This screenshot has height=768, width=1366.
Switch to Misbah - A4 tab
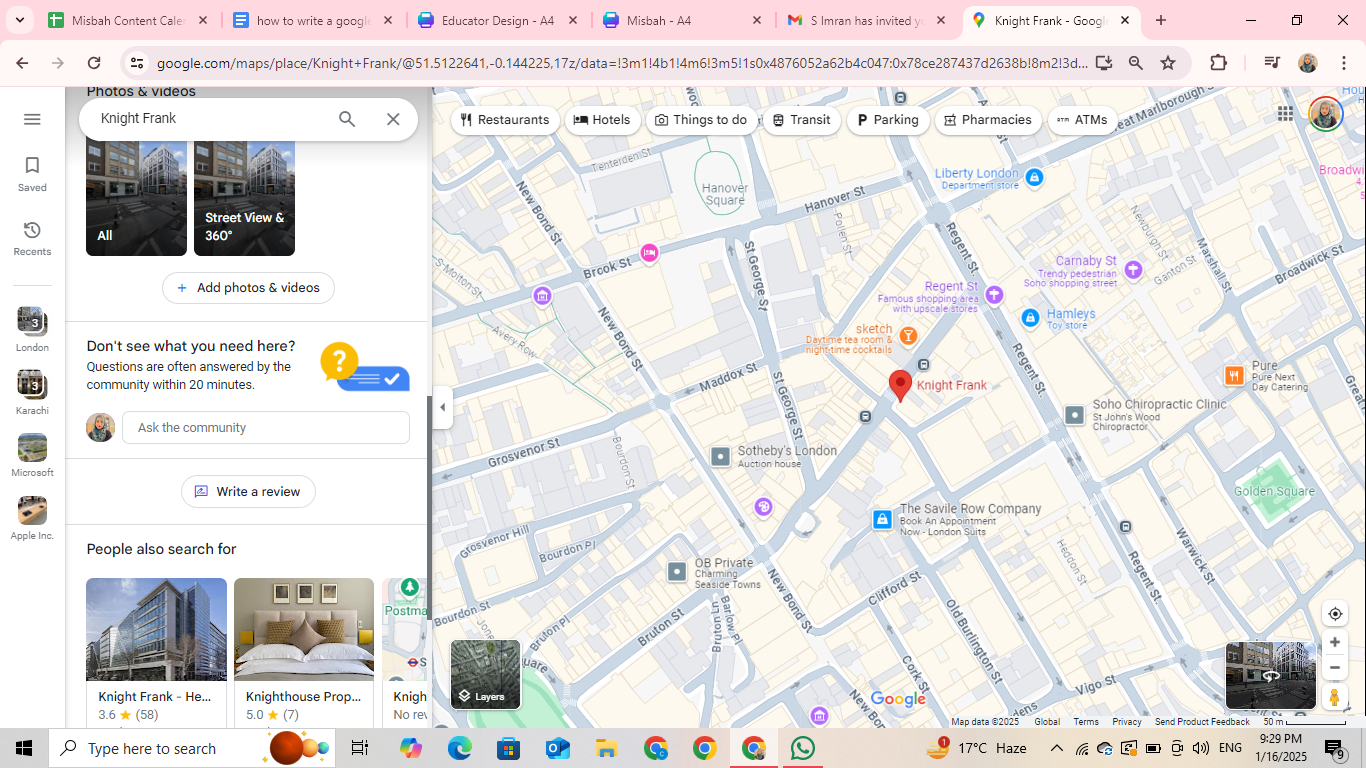tap(684, 20)
